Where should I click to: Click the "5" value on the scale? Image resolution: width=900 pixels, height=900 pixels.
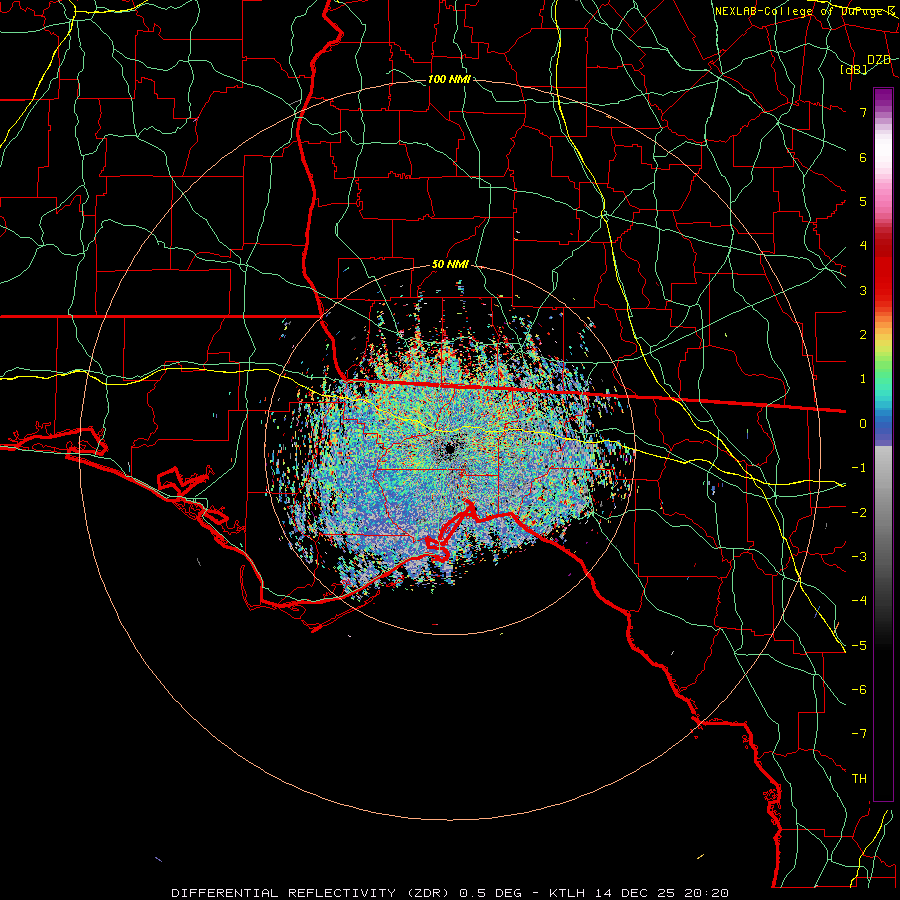(x=863, y=201)
